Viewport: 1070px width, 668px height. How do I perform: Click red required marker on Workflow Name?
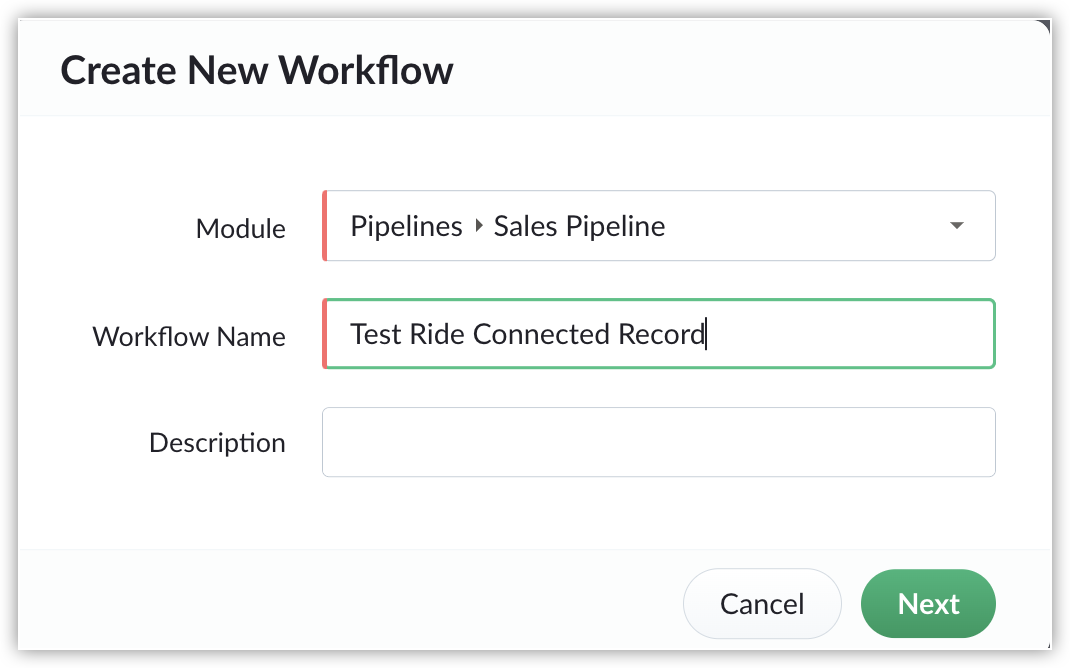[325, 334]
